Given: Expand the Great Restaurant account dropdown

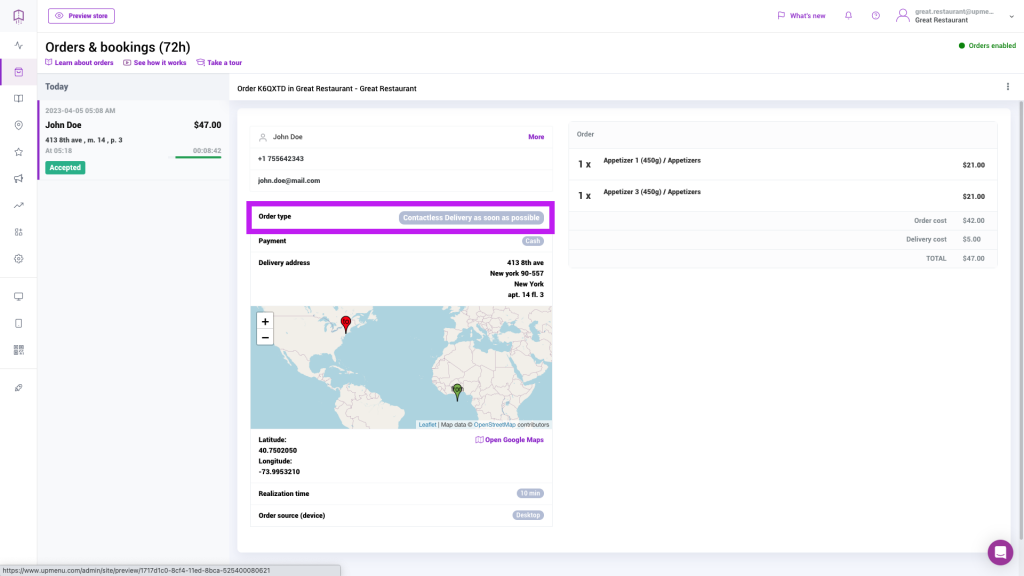Looking at the screenshot, I should click(x=1011, y=16).
